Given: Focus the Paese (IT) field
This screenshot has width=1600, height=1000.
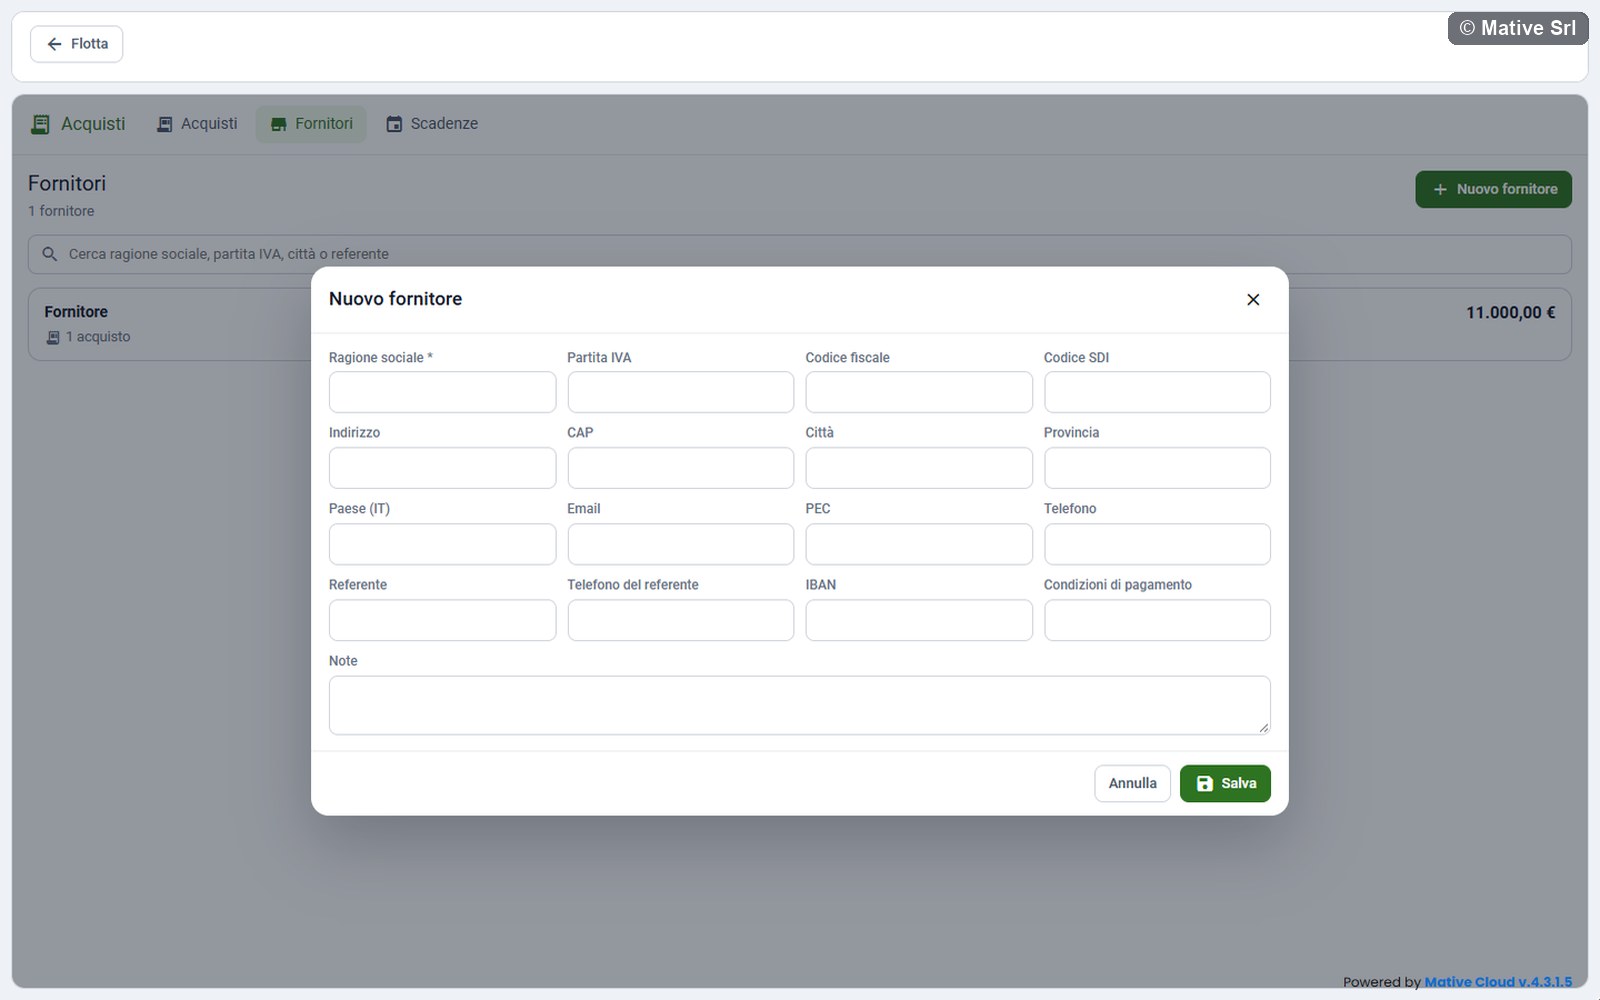Looking at the screenshot, I should point(442,544).
